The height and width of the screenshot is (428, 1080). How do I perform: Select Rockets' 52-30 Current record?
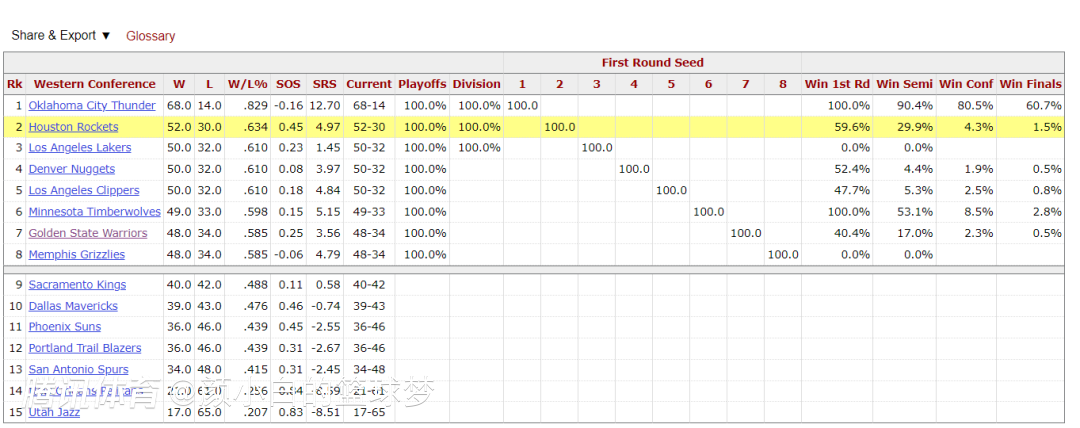[369, 127]
